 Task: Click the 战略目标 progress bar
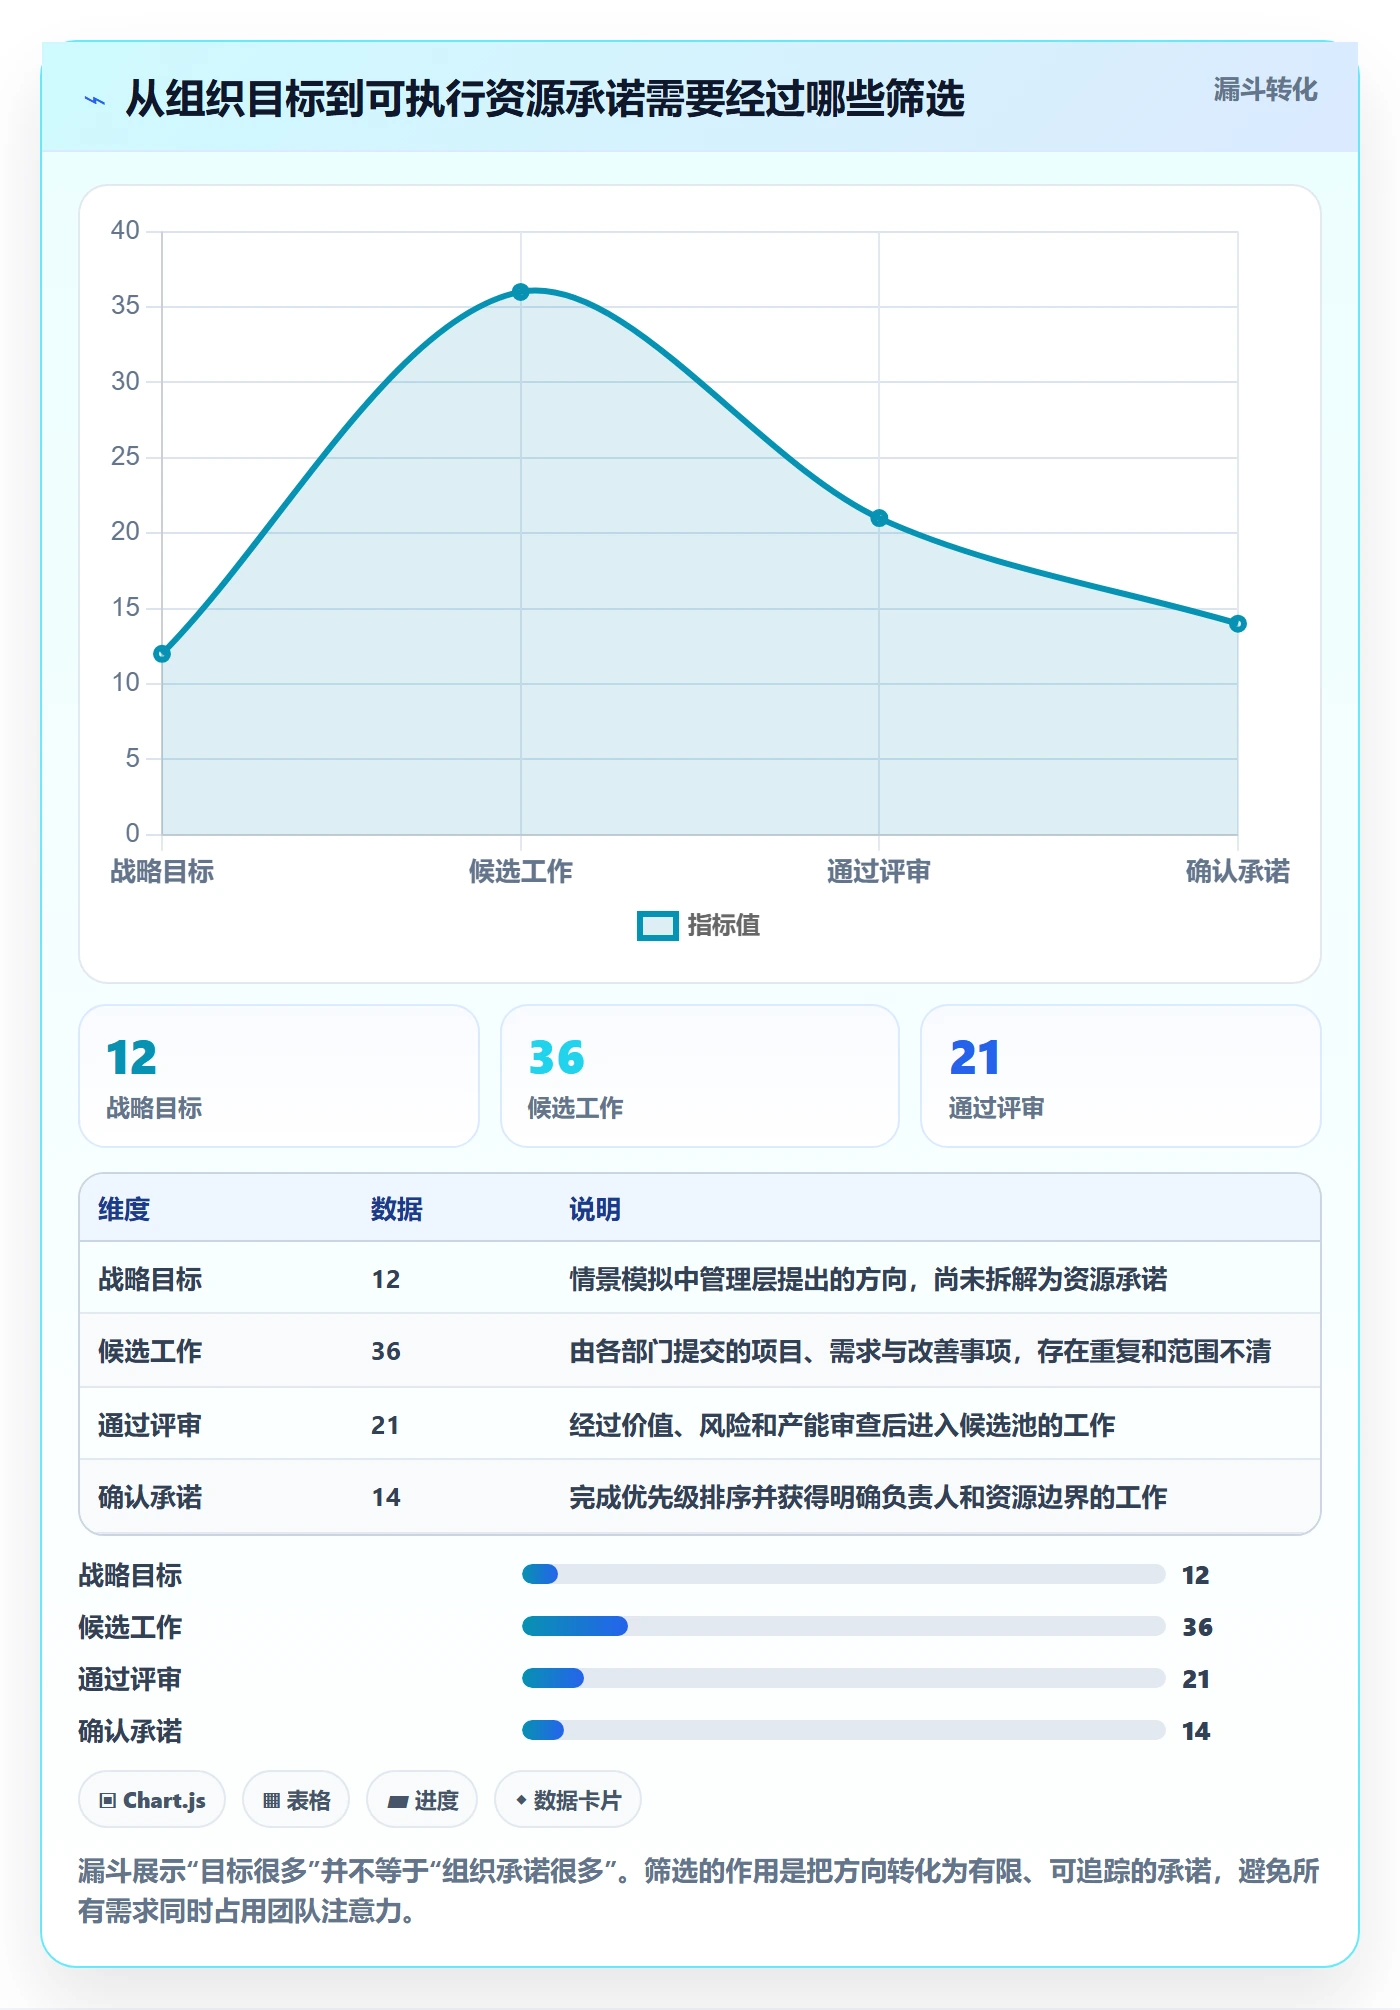843,1574
